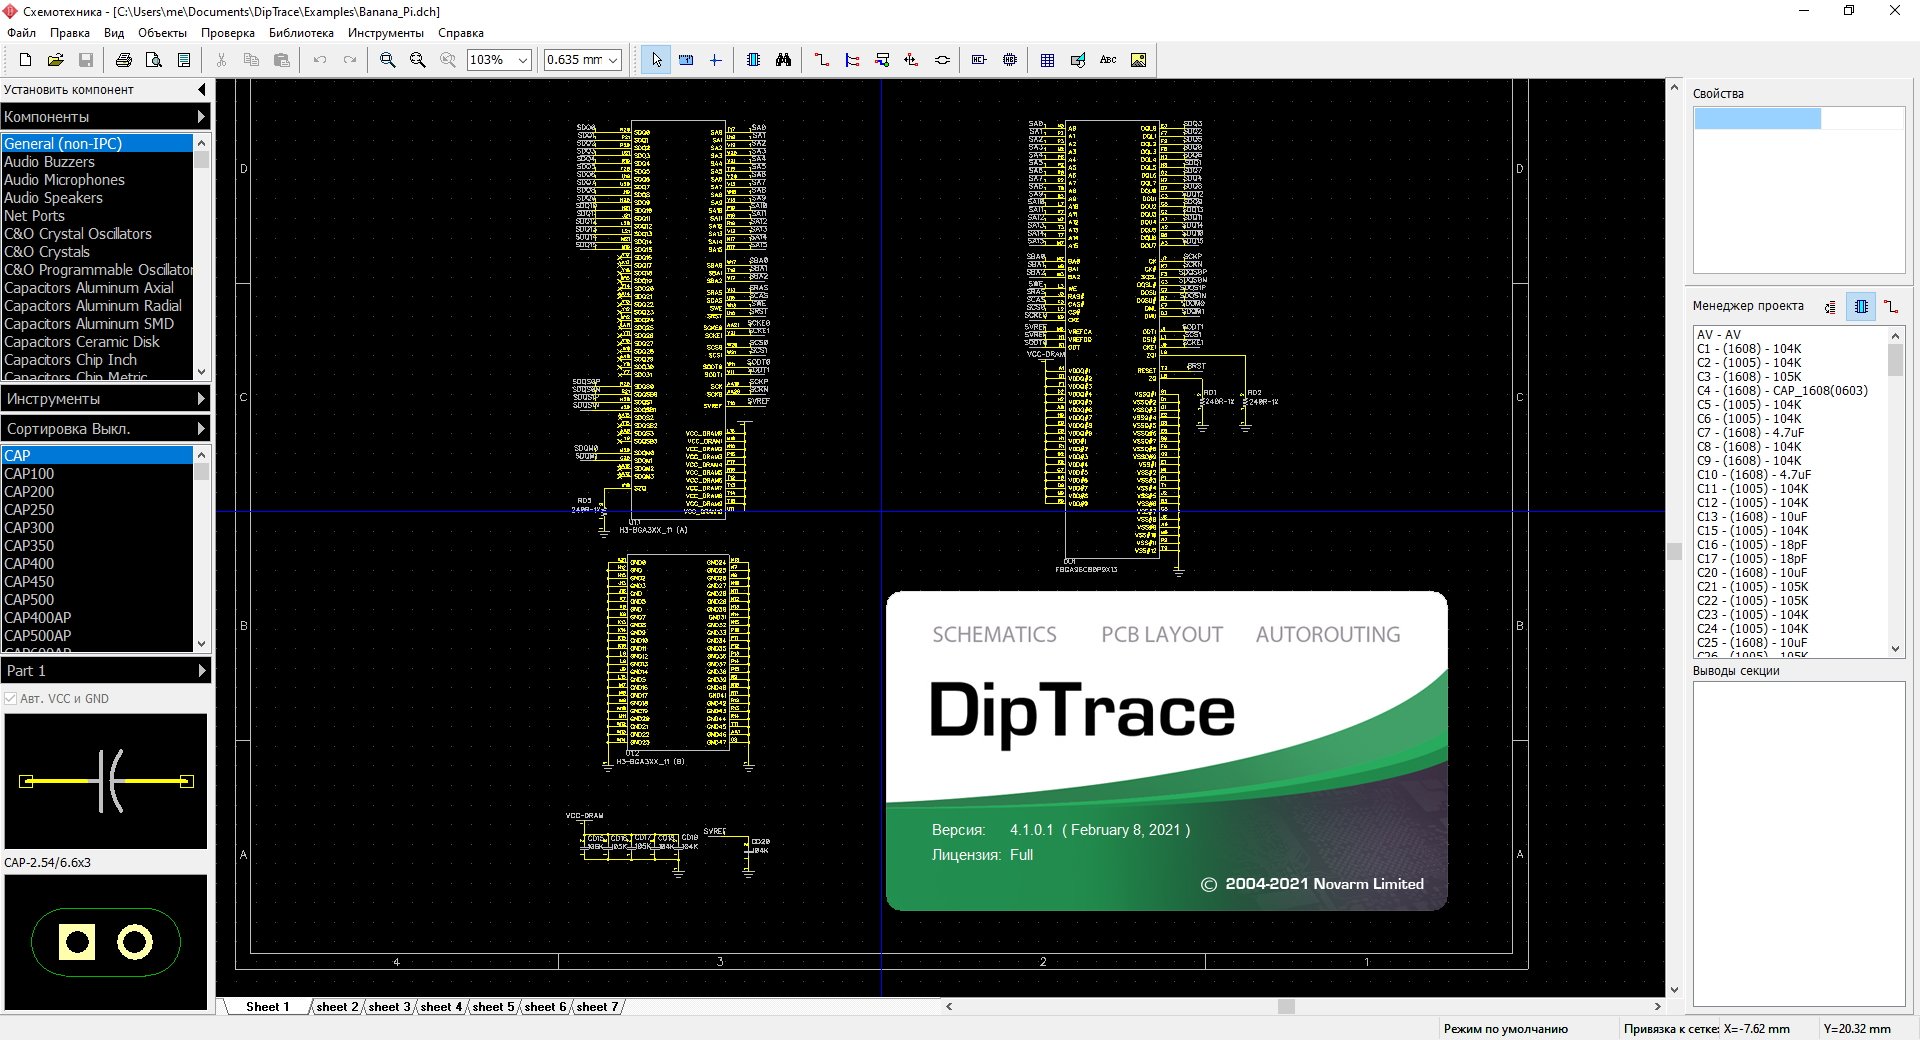Open the titles and sheet setup icon
Screen dimensions: 1920x1040
(x=184, y=60)
